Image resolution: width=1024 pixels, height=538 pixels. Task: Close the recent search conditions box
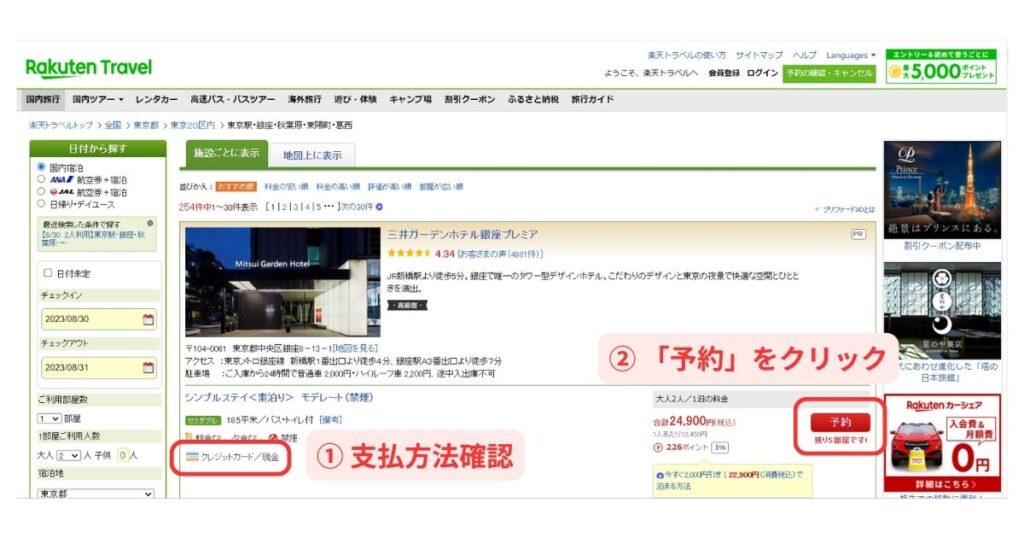coord(150,223)
